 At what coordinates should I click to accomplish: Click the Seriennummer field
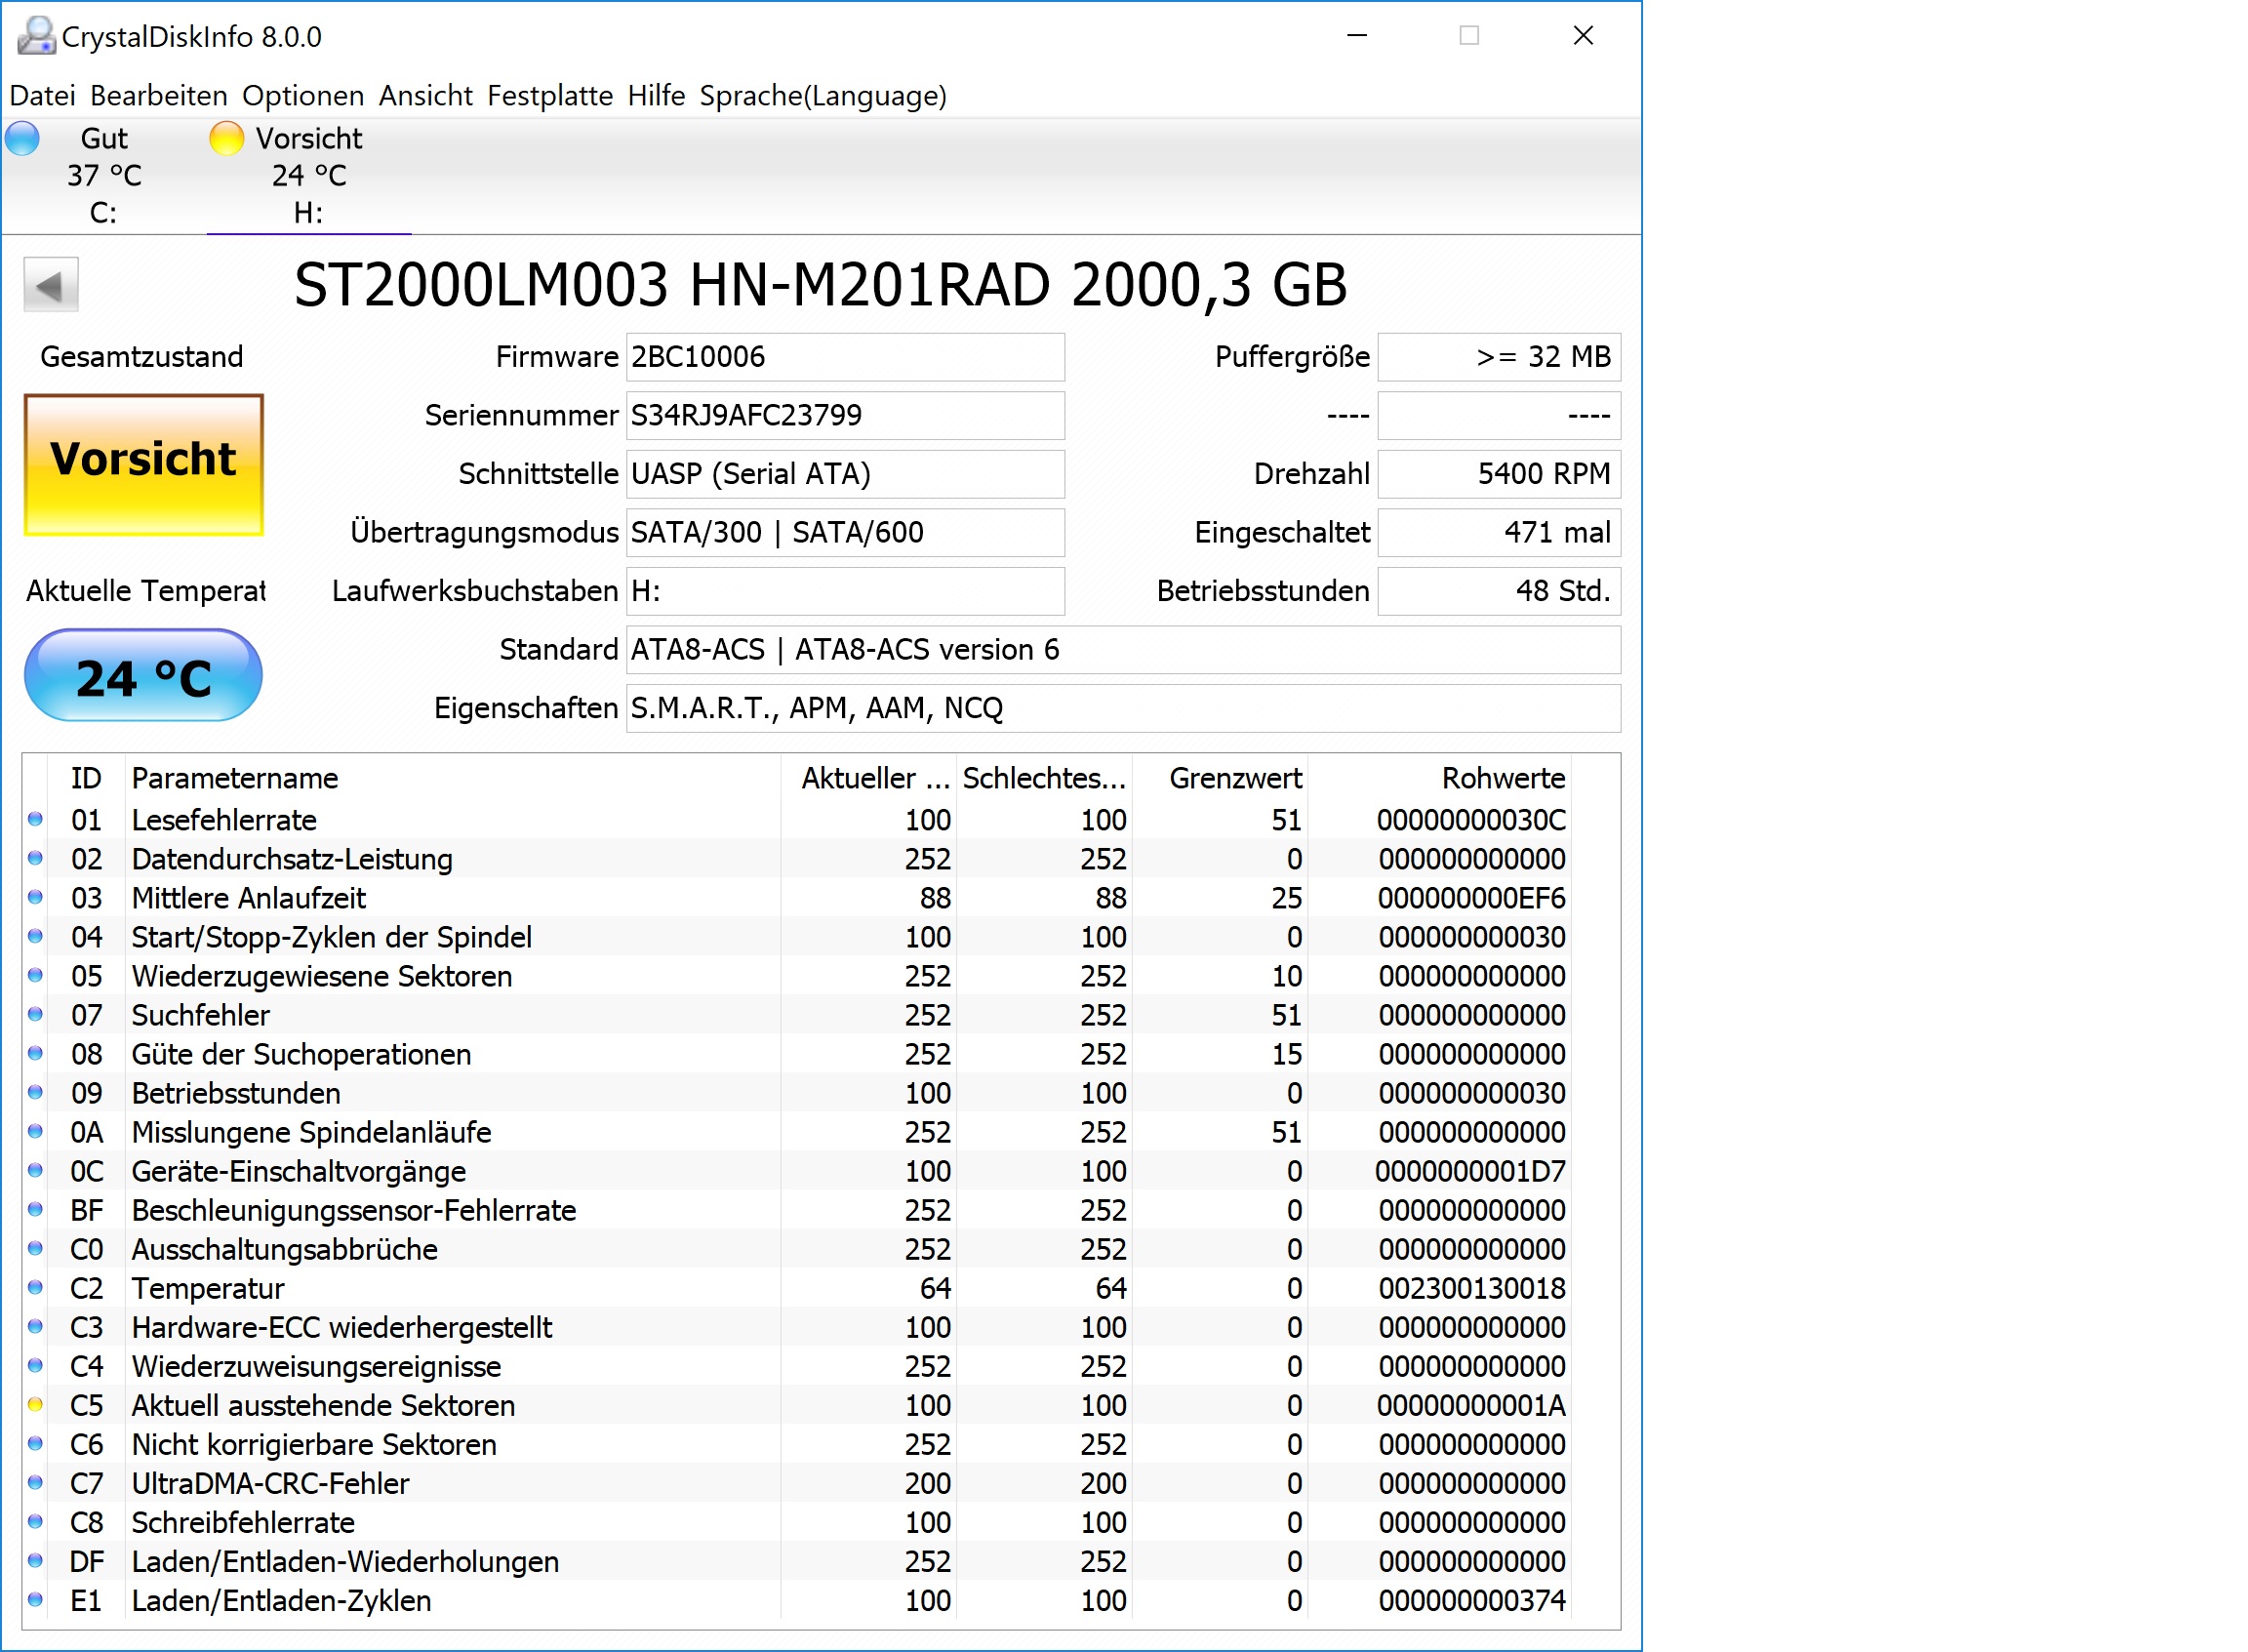coord(844,415)
